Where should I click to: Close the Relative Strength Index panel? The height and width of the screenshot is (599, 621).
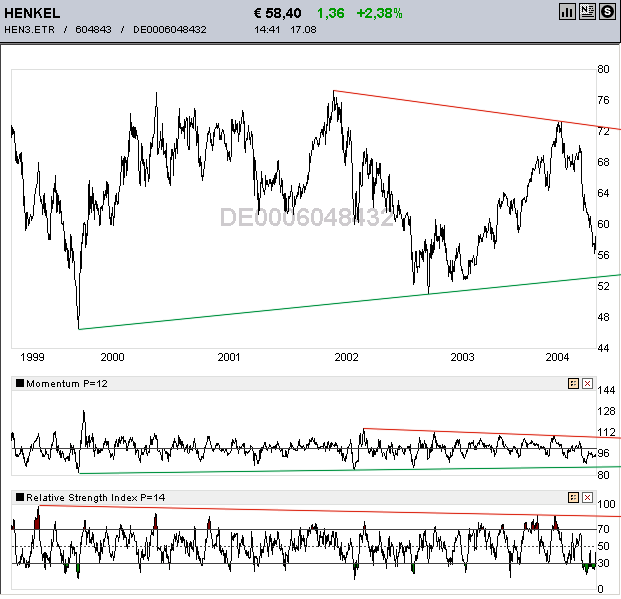587,498
